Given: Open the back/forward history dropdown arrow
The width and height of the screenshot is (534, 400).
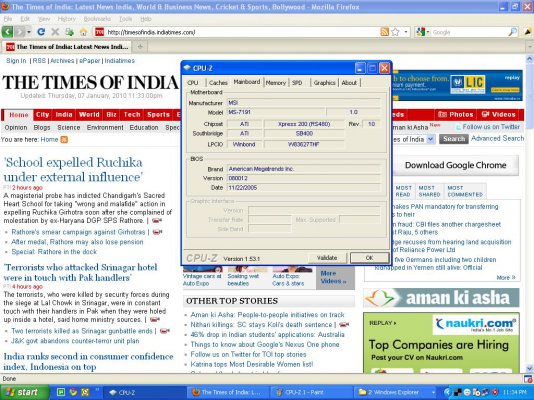Looking at the screenshot, I should tap(29, 32).
